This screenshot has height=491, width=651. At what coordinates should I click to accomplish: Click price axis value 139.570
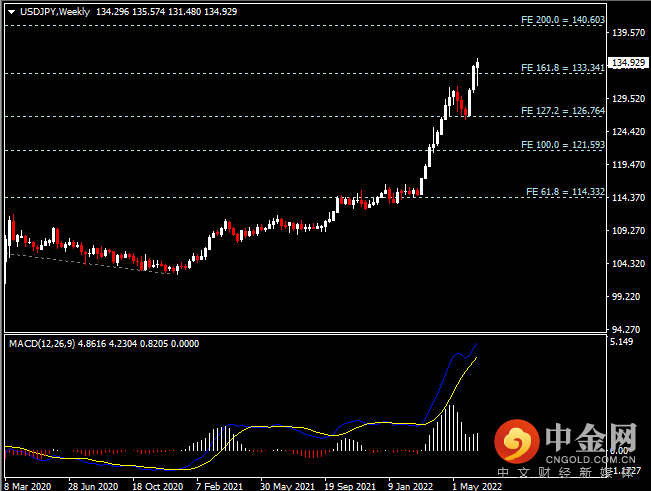tap(629, 33)
